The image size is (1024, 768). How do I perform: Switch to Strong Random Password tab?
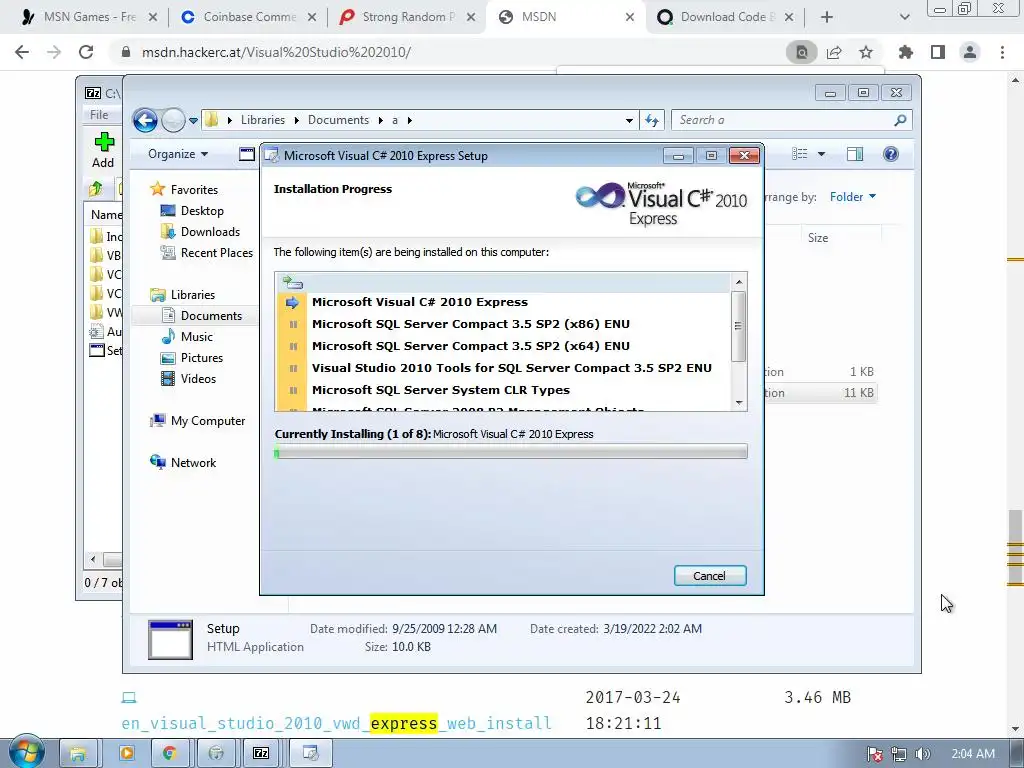click(x=408, y=17)
